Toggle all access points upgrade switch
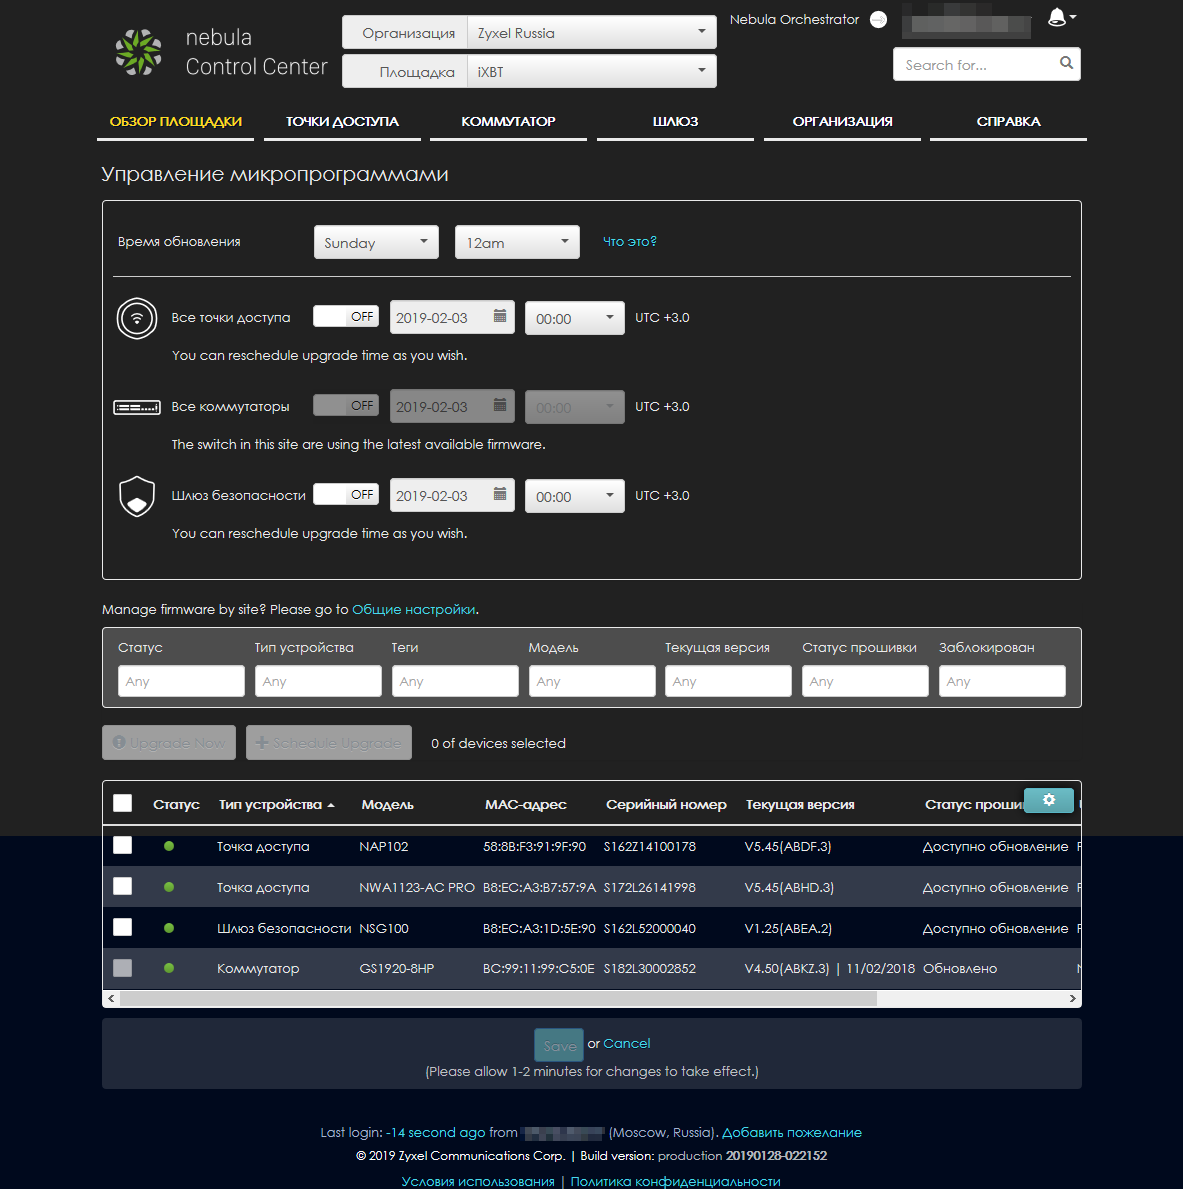1183x1189 pixels. tap(346, 316)
